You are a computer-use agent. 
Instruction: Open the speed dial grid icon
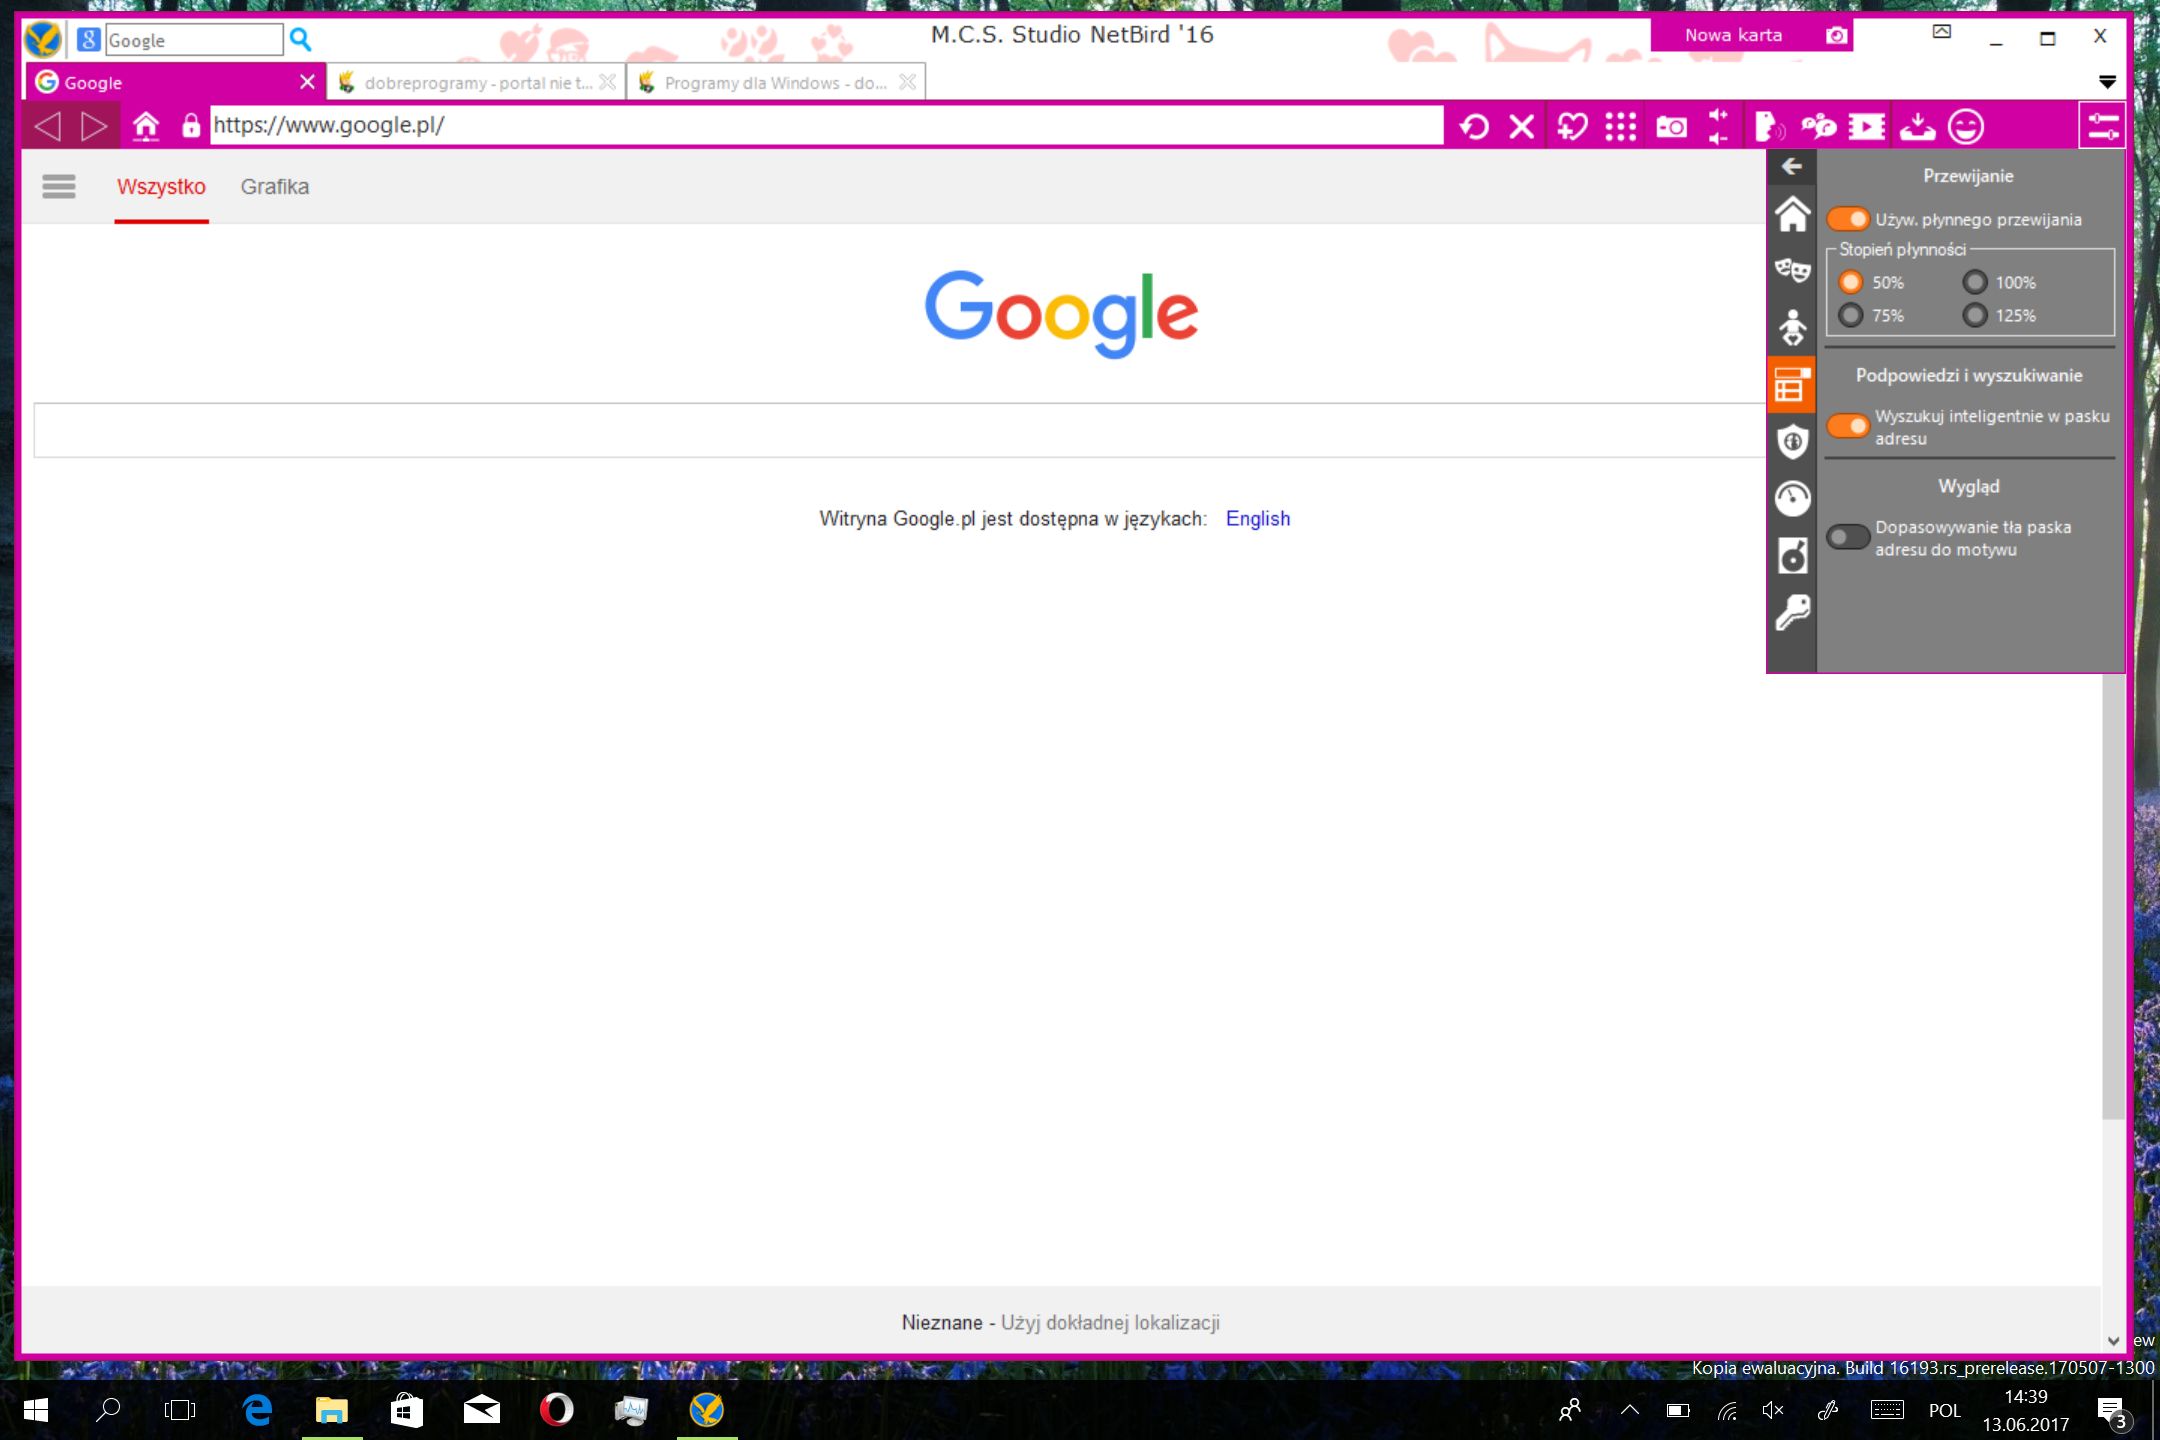point(1620,127)
